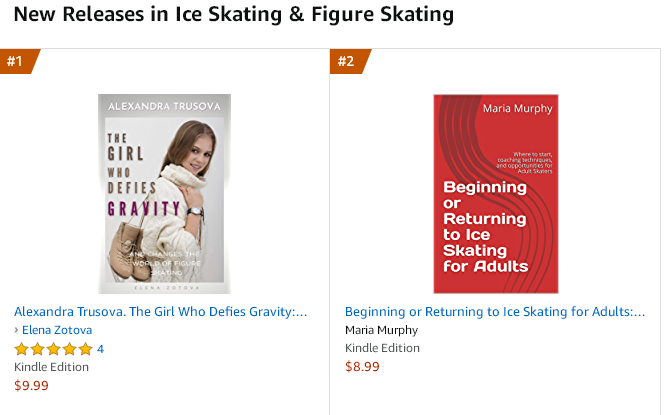Click the #1 rank badge
This screenshot has width=667, height=415.
click(17, 62)
